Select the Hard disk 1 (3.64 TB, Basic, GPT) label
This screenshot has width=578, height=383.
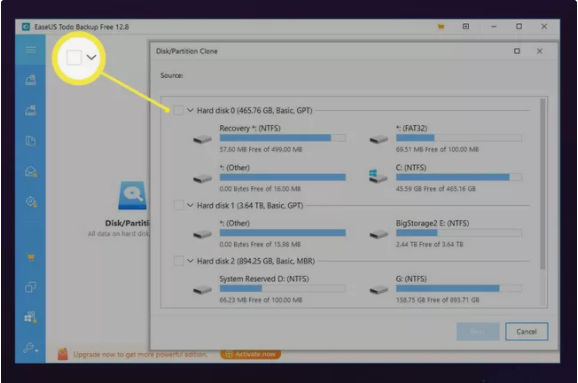pos(250,205)
